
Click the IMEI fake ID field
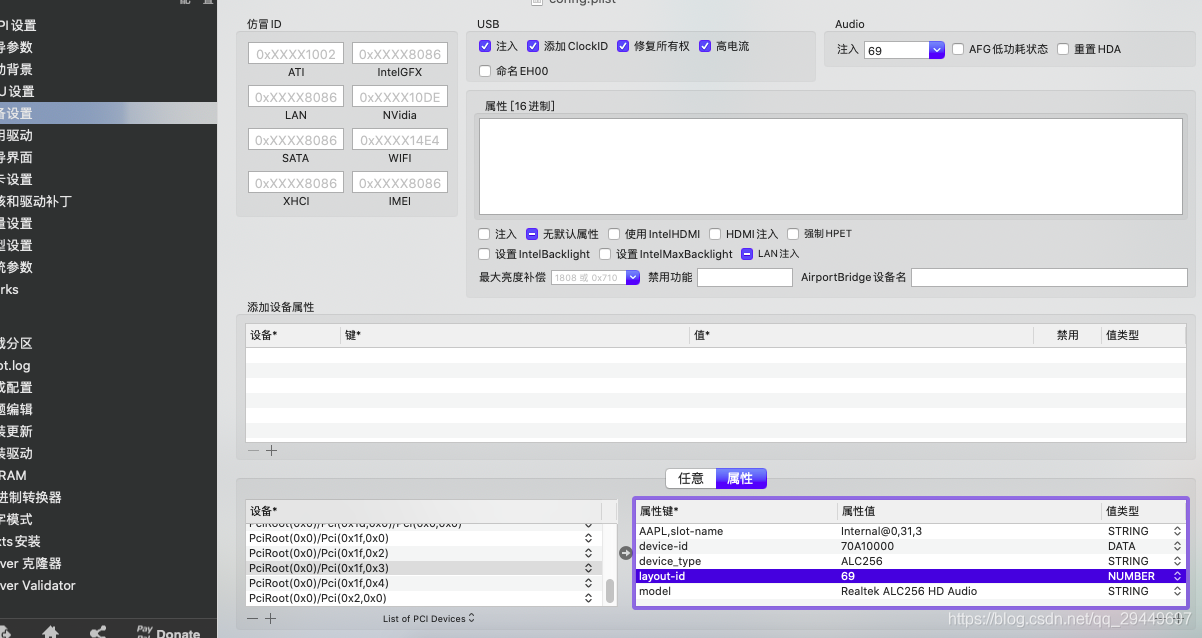click(x=400, y=183)
